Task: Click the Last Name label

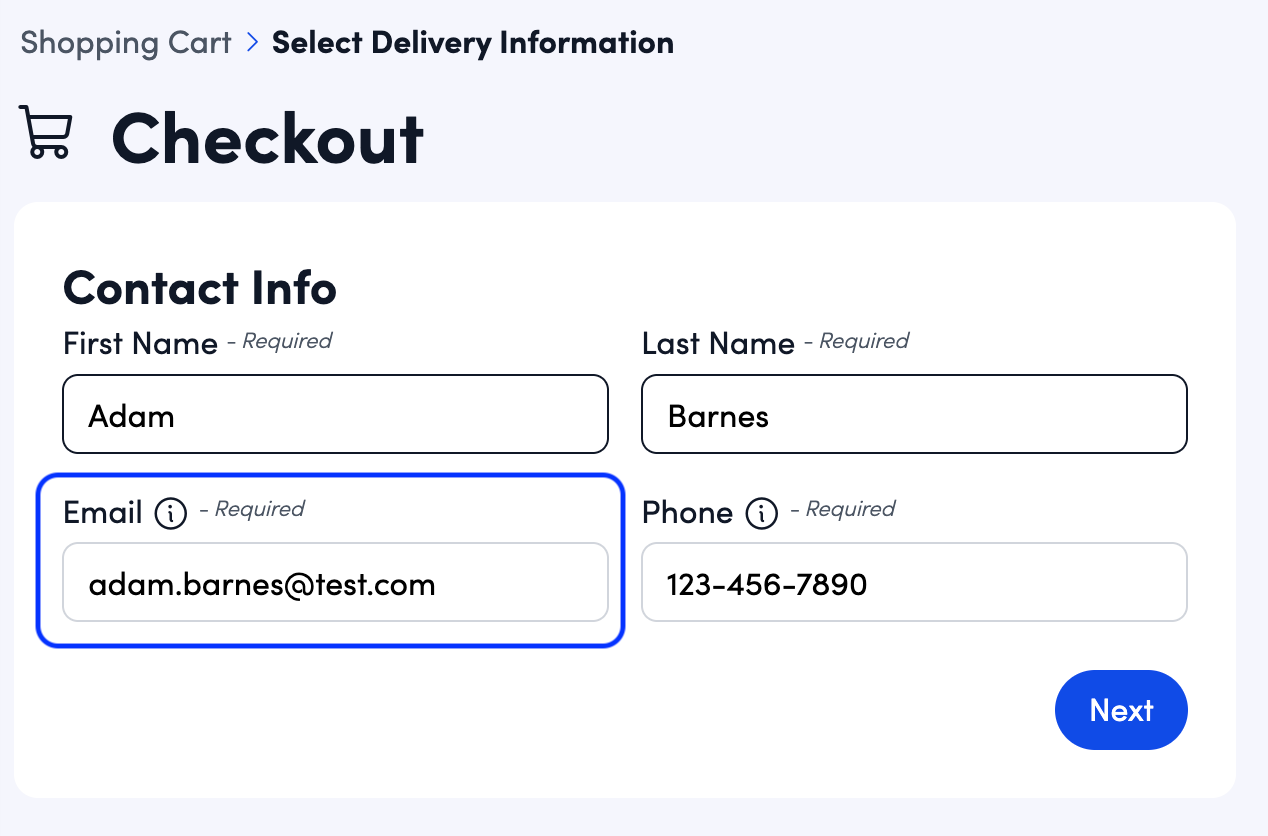Action: (718, 344)
